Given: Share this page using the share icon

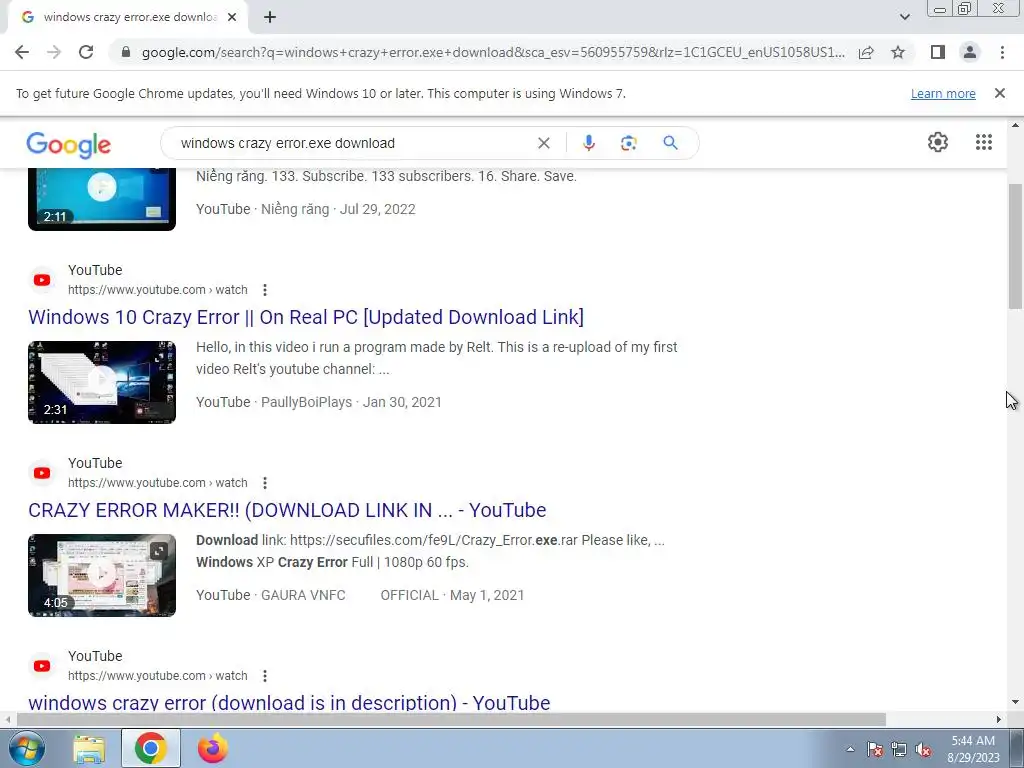Looking at the screenshot, I should coord(866,52).
